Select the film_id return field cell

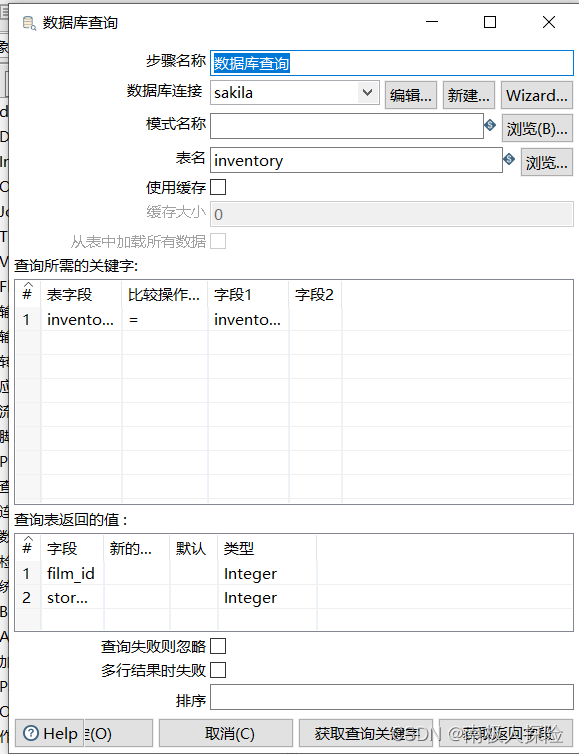click(x=72, y=573)
